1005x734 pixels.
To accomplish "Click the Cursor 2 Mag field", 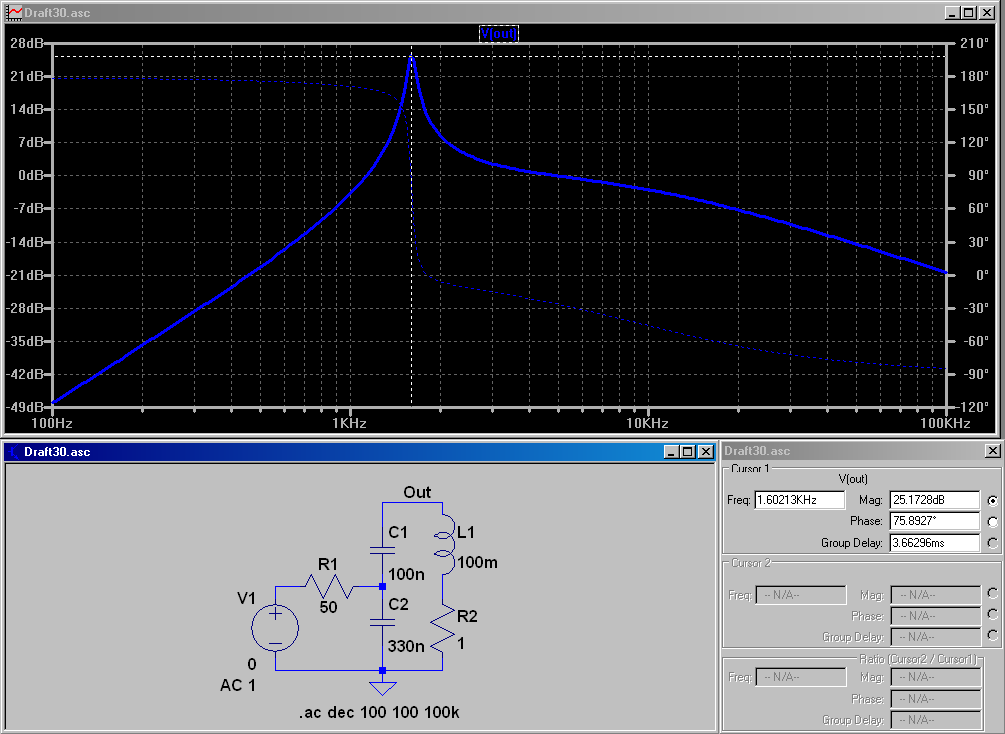I will (x=936, y=595).
